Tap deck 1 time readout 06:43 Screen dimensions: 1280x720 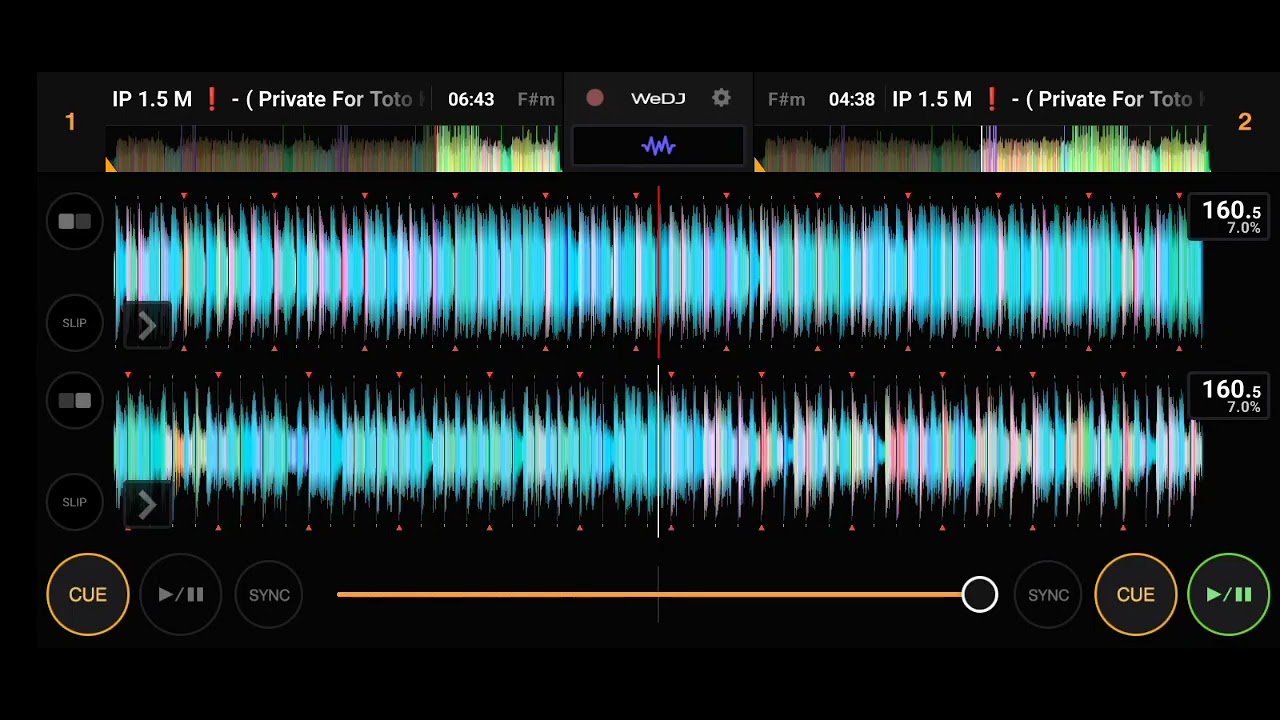pos(471,99)
